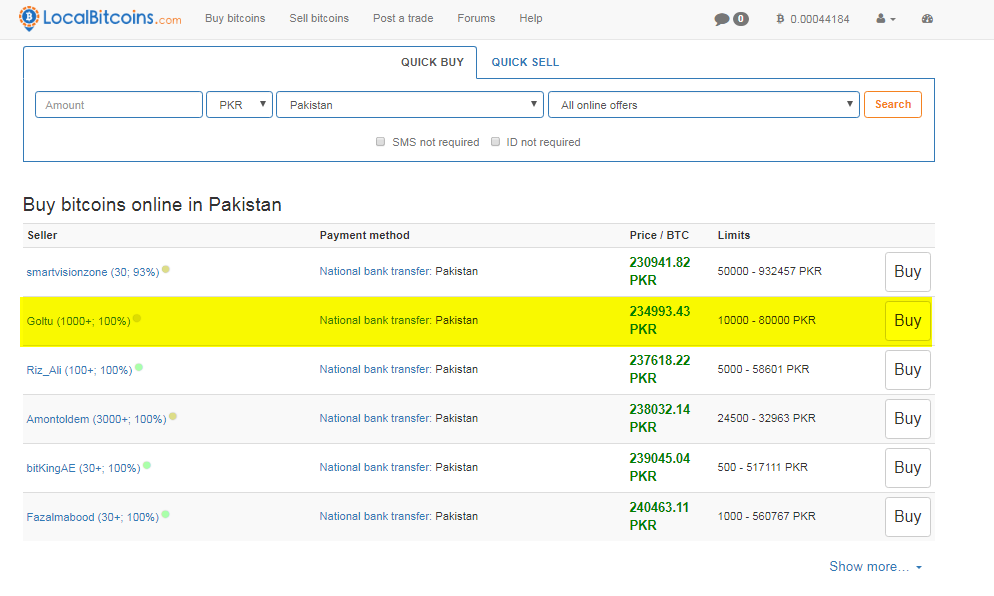Open the Buy bitcoins menu
Viewport: 994px width, 596px height.
tap(235, 18)
